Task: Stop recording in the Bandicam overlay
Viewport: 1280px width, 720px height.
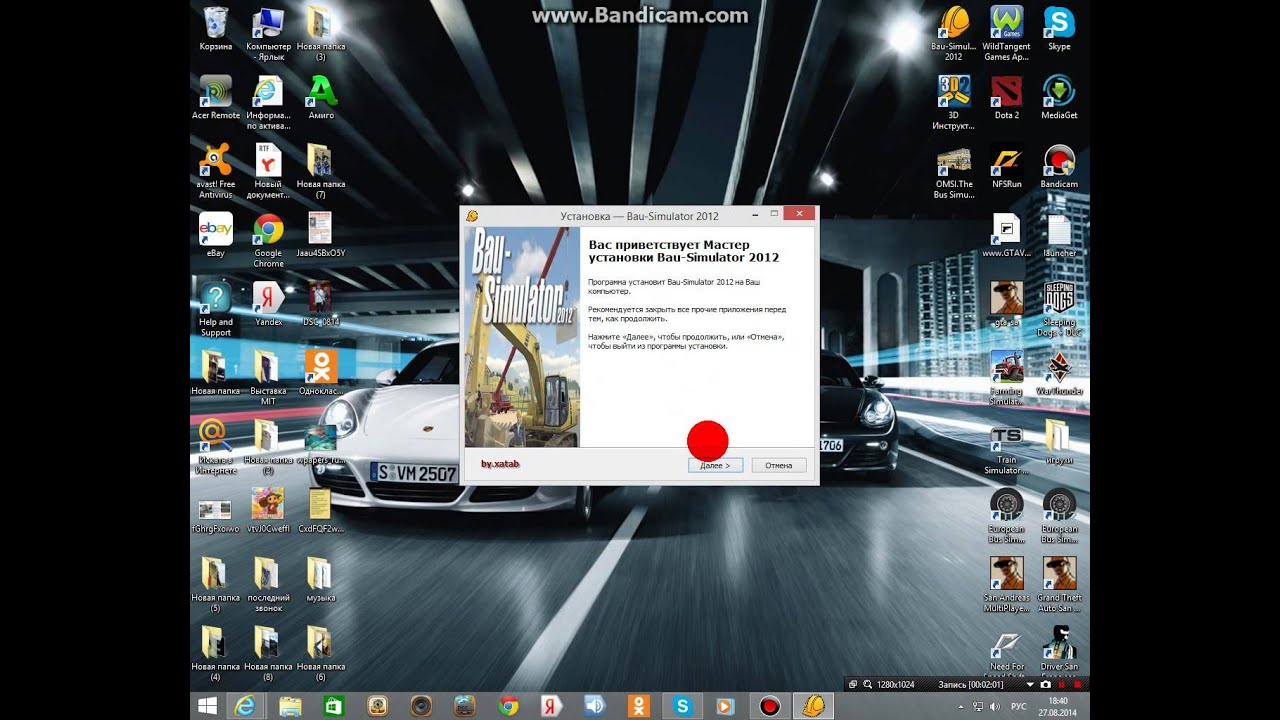Action: [x=1078, y=684]
